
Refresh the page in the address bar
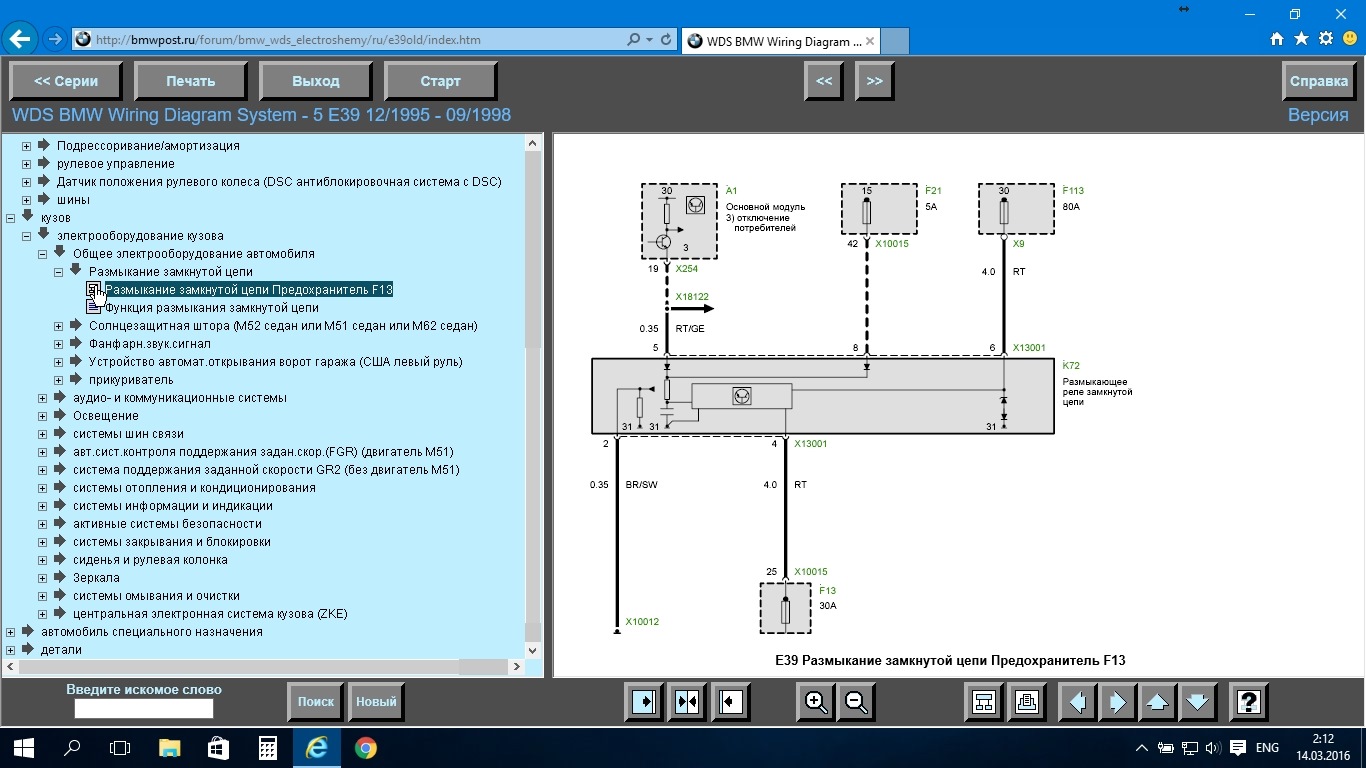(x=667, y=40)
